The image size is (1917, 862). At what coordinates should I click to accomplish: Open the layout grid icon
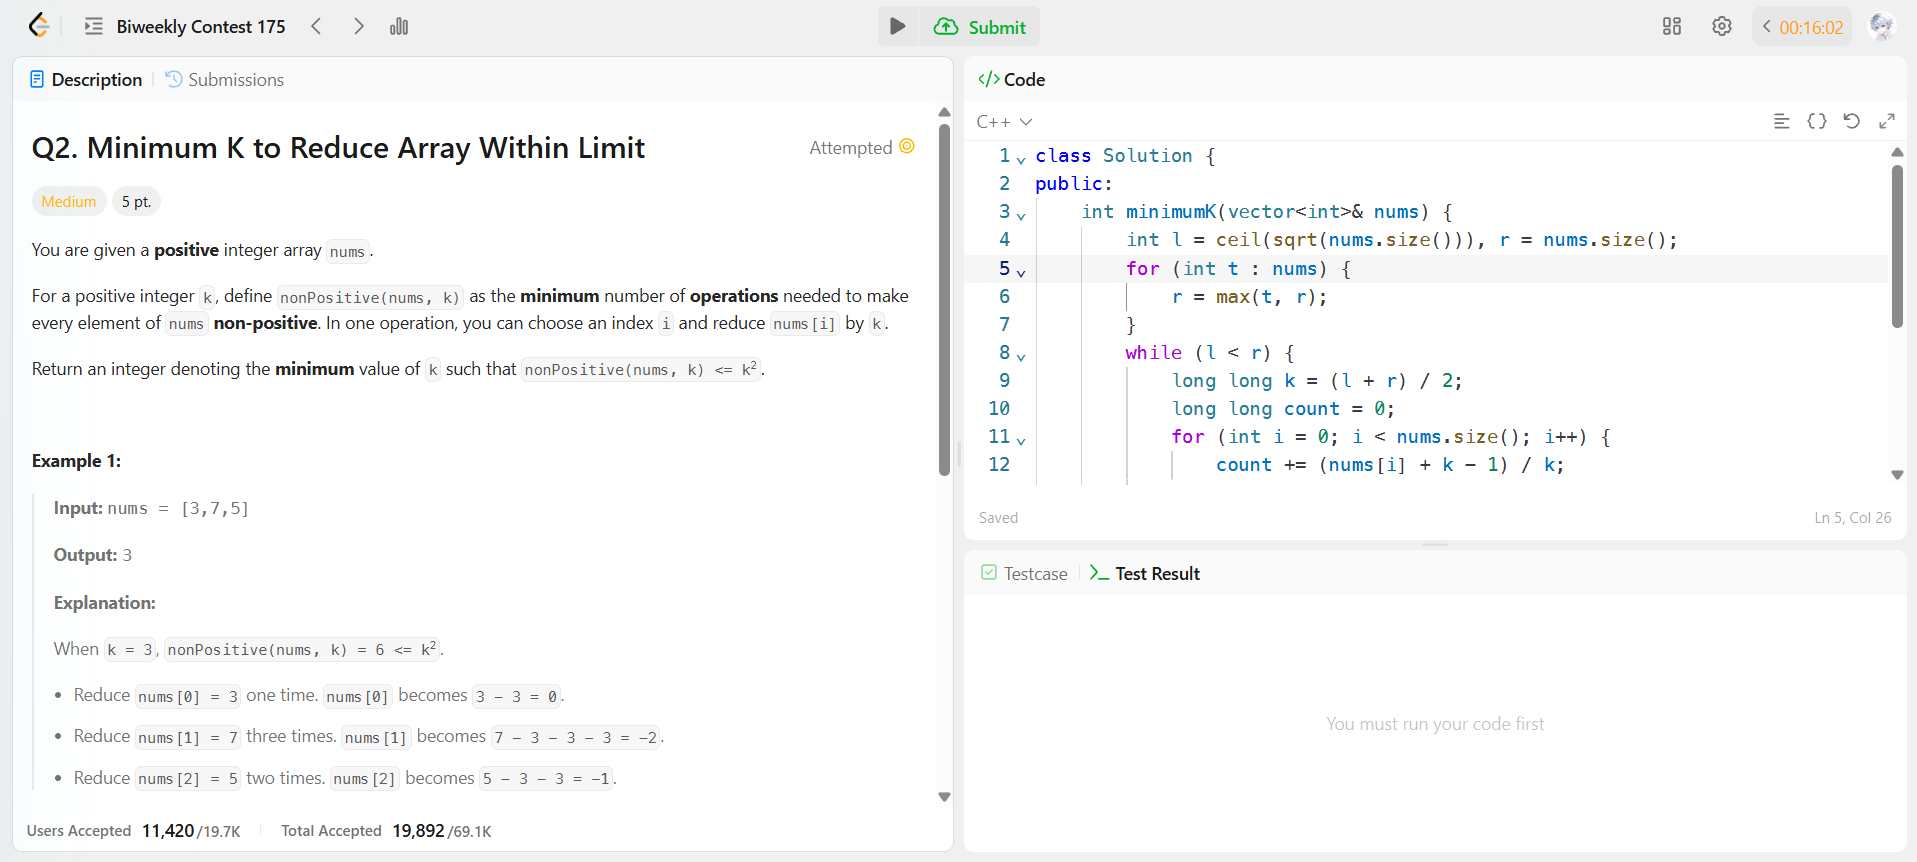coord(1671,27)
